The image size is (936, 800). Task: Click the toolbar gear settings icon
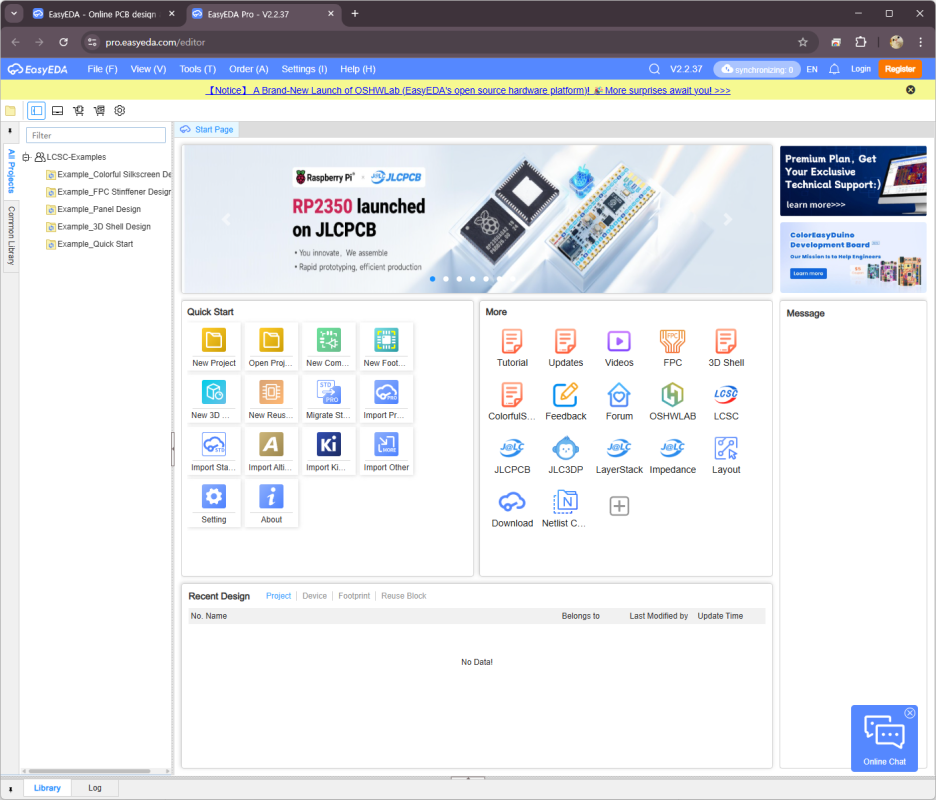[x=119, y=110]
